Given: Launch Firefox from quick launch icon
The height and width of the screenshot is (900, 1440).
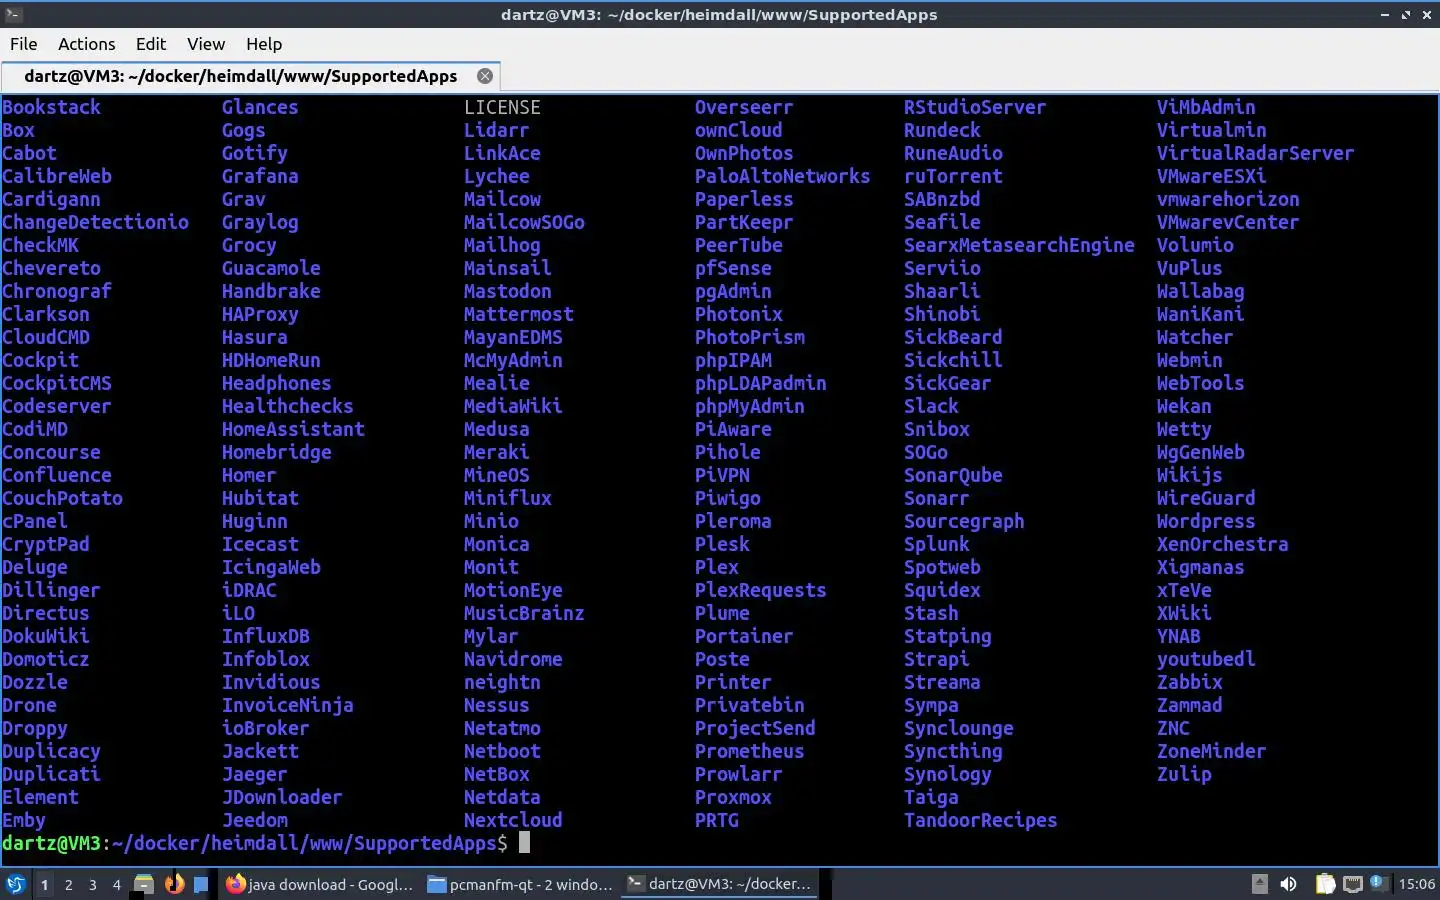Looking at the screenshot, I should pos(174,884).
